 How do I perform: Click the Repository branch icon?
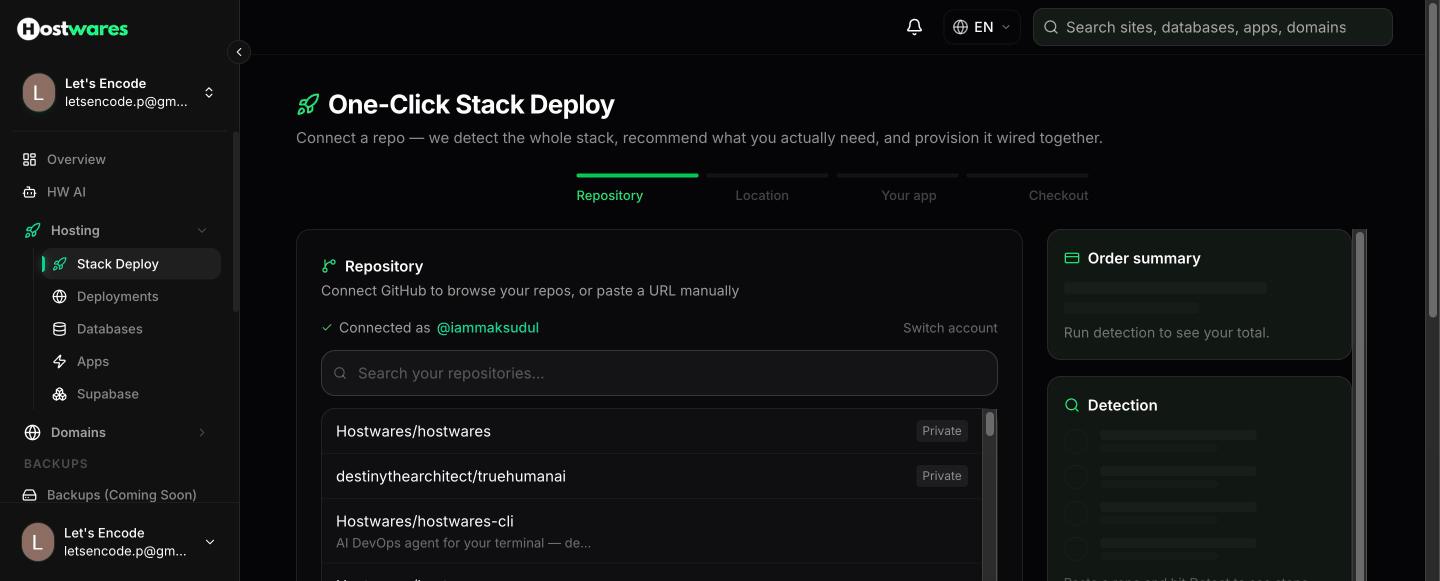329,266
